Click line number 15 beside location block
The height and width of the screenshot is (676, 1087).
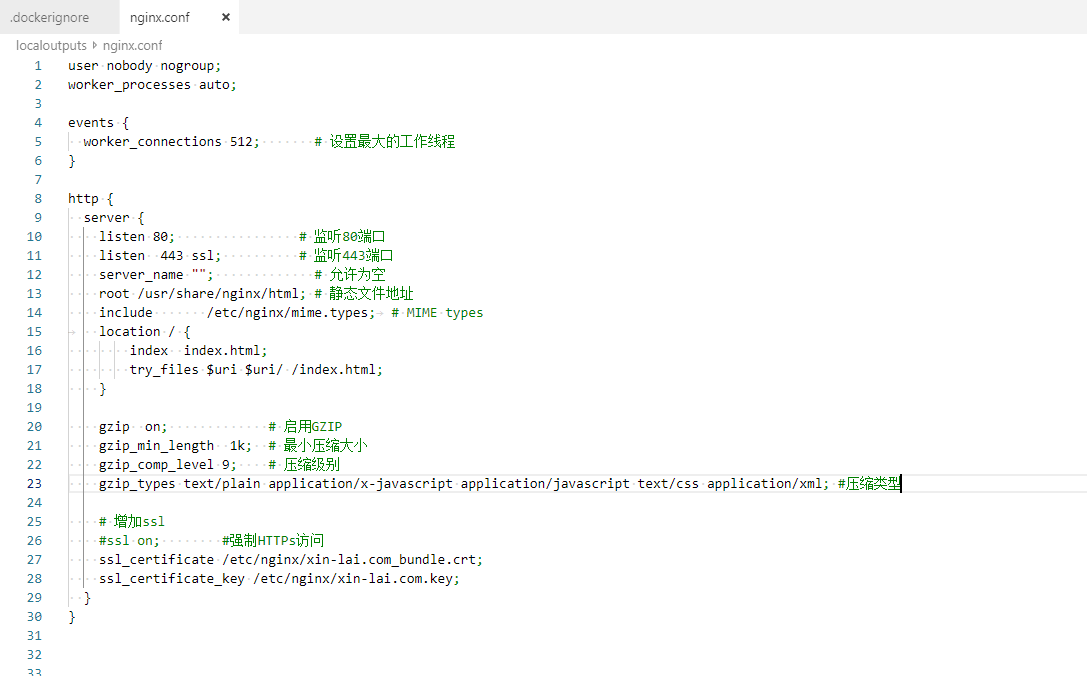click(35, 332)
